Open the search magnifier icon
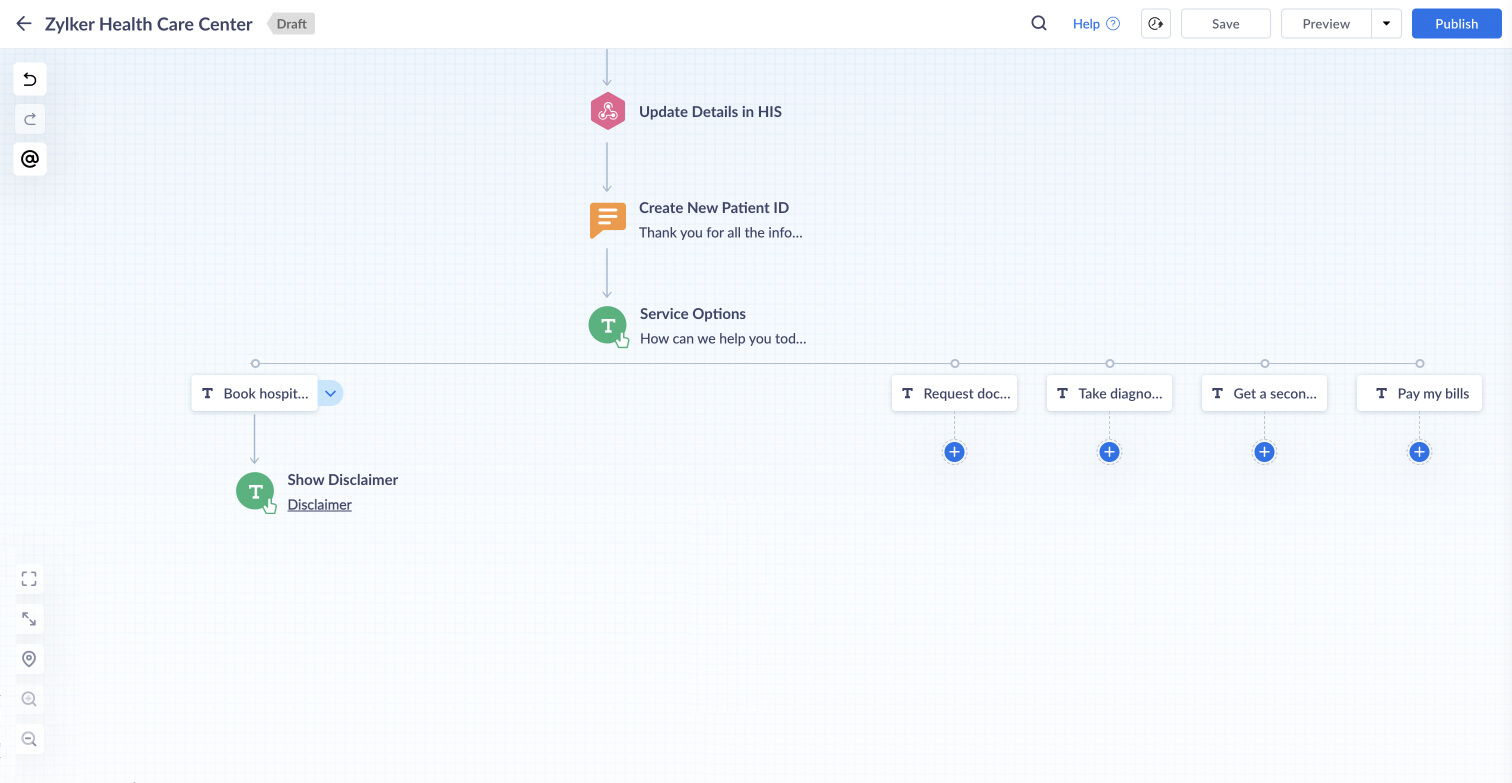1512x783 pixels. point(1039,24)
